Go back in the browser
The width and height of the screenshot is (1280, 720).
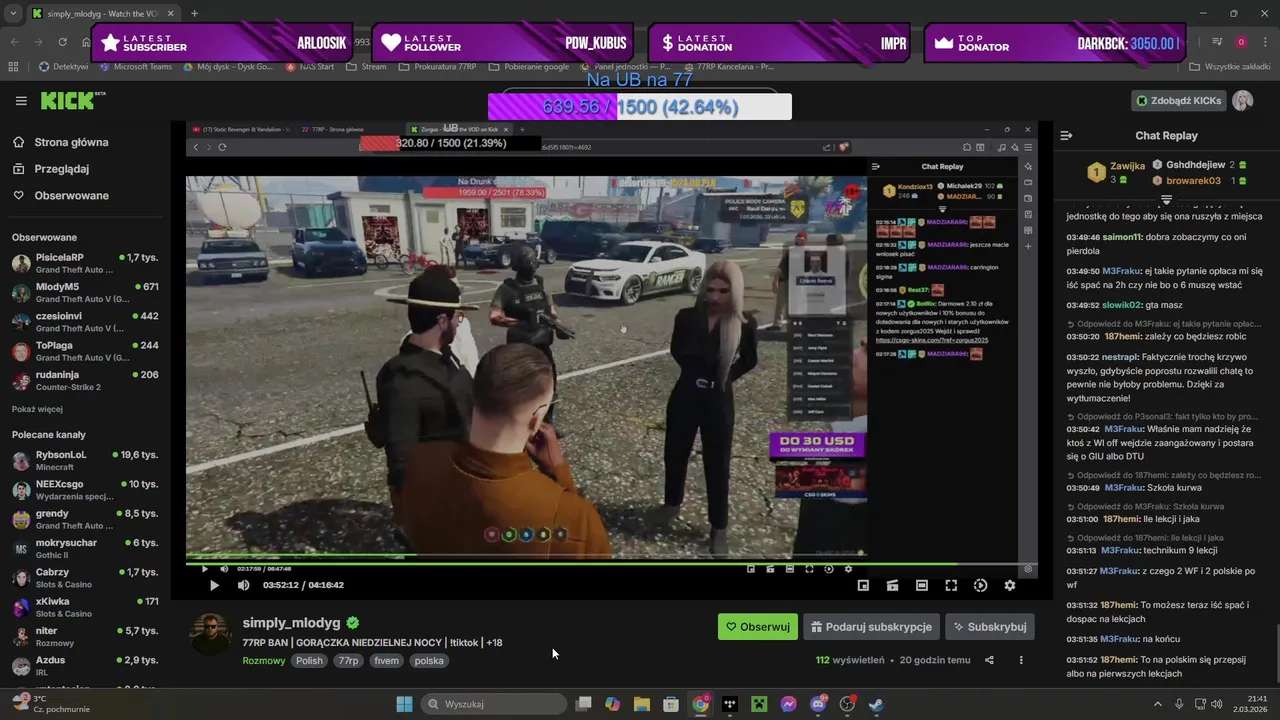[x=14, y=42]
